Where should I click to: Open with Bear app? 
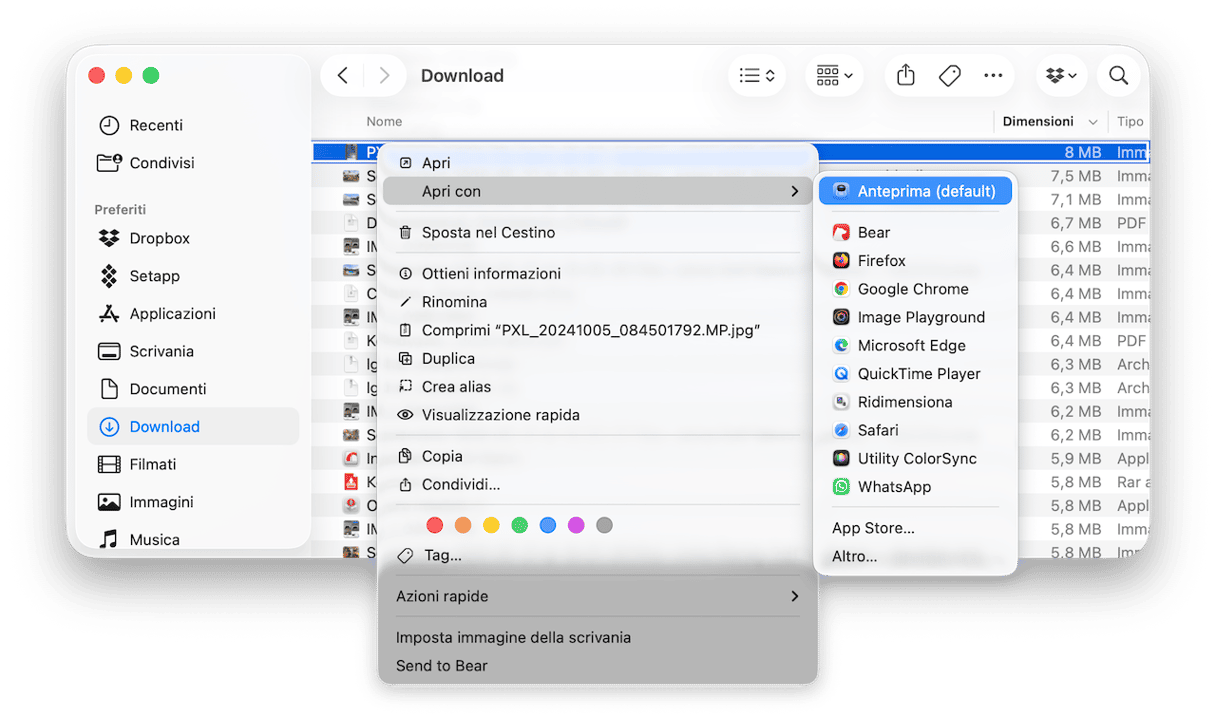915,232
